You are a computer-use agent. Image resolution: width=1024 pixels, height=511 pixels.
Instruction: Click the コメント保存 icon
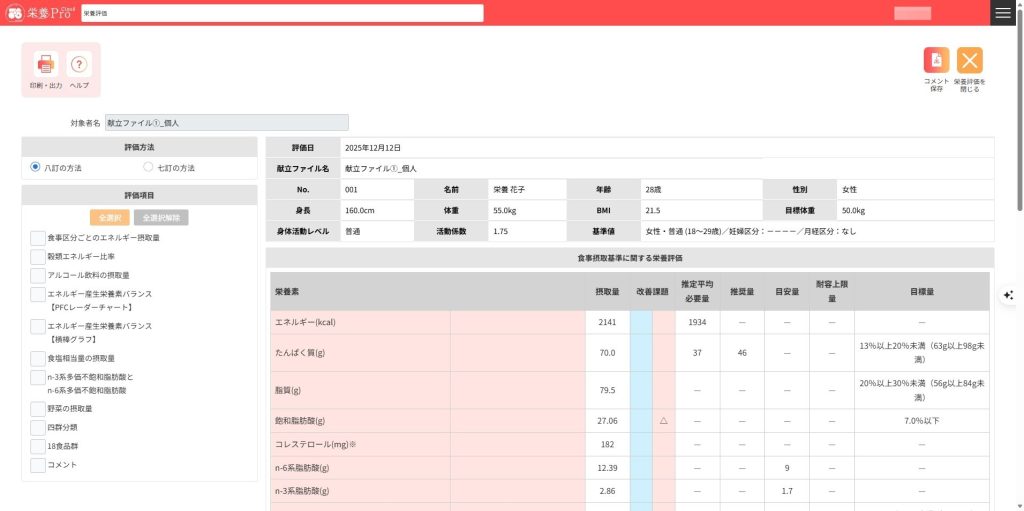coord(936,61)
